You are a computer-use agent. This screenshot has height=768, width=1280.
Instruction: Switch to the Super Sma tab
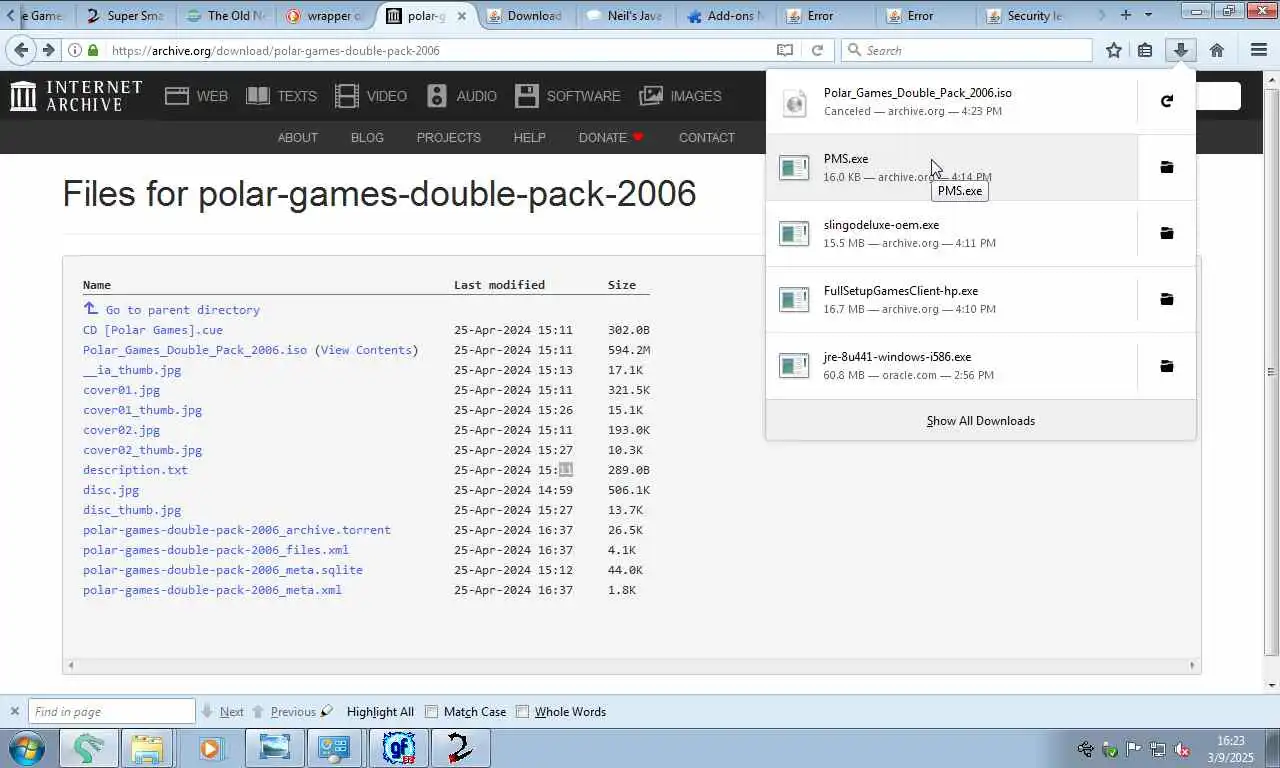[125, 15]
